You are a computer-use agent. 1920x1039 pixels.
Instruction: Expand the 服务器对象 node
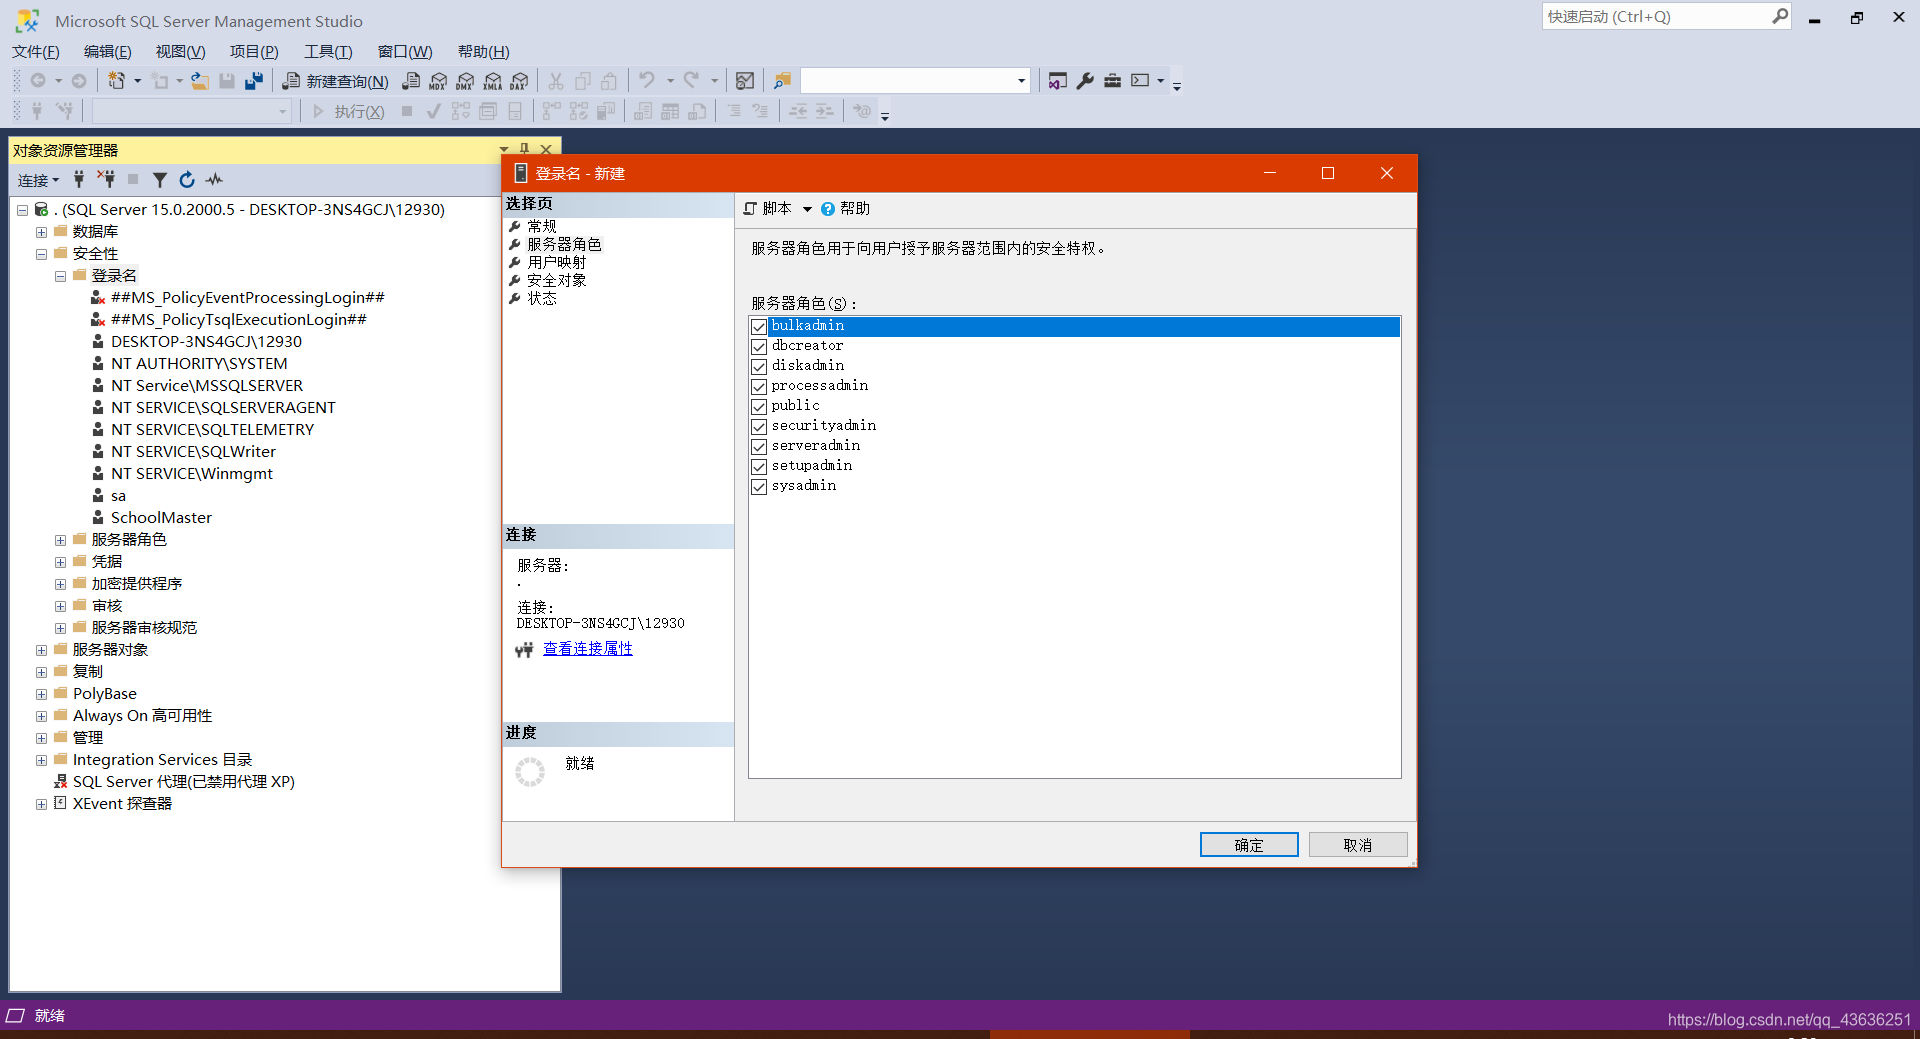(x=41, y=650)
